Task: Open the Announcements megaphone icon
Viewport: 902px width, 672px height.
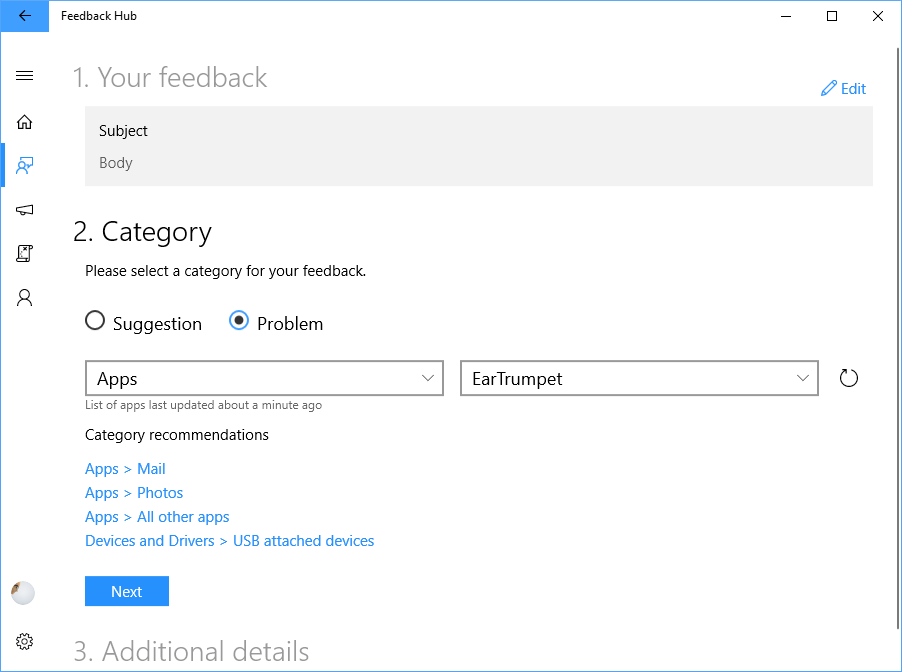Action: [24, 209]
